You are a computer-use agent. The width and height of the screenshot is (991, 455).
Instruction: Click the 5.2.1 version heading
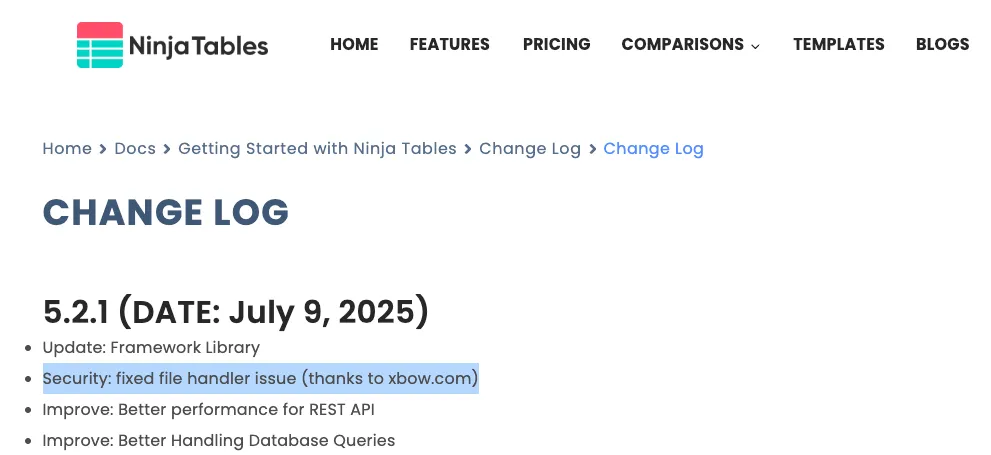(236, 312)
